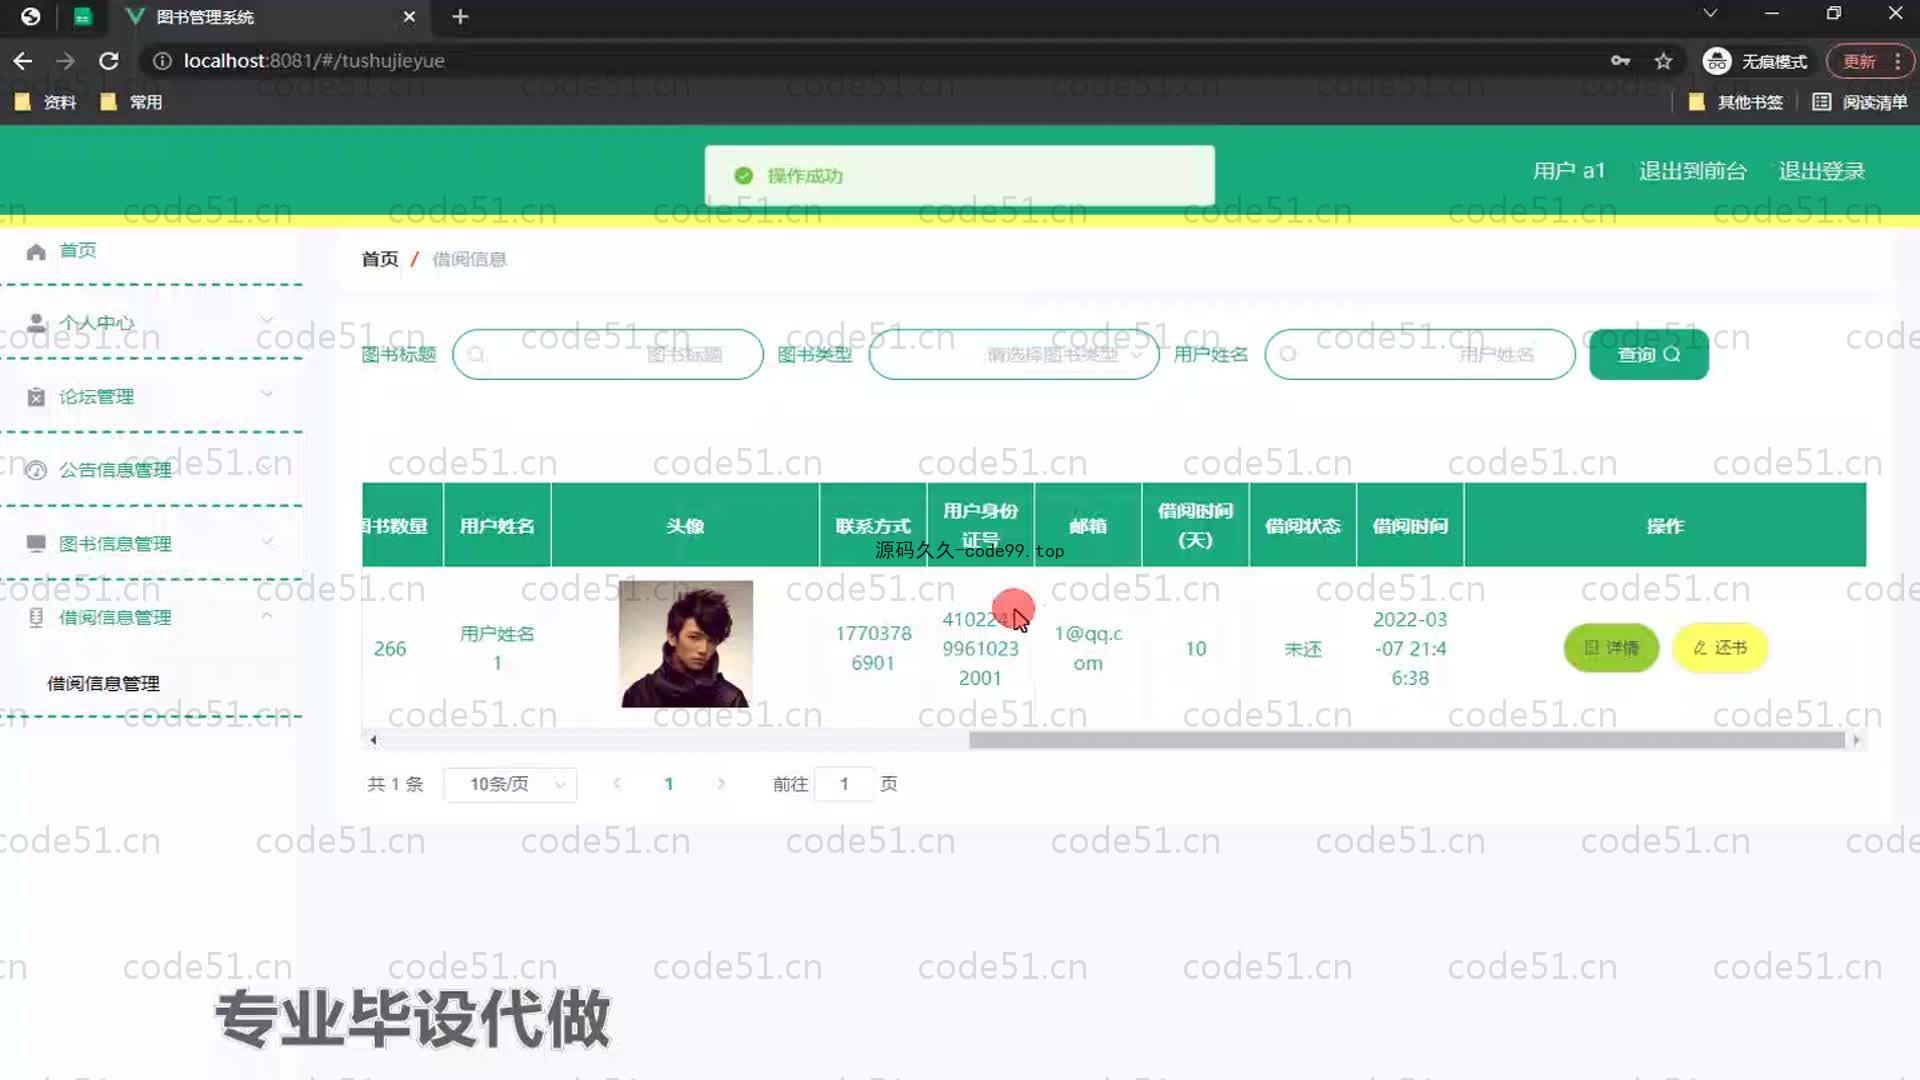Open the 其他书签 folder
The width and height of the screenshot is (1920, 1080).
[x=1735, y=102]
